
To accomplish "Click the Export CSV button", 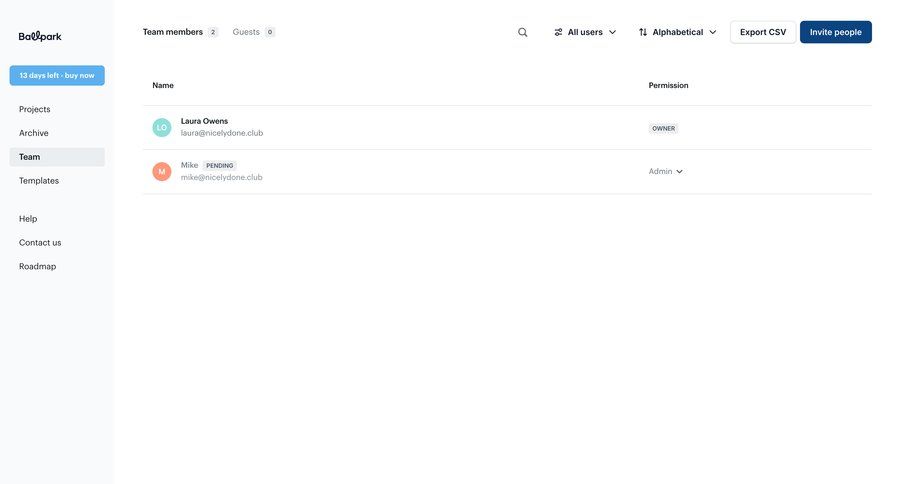I will pos(763,32).
